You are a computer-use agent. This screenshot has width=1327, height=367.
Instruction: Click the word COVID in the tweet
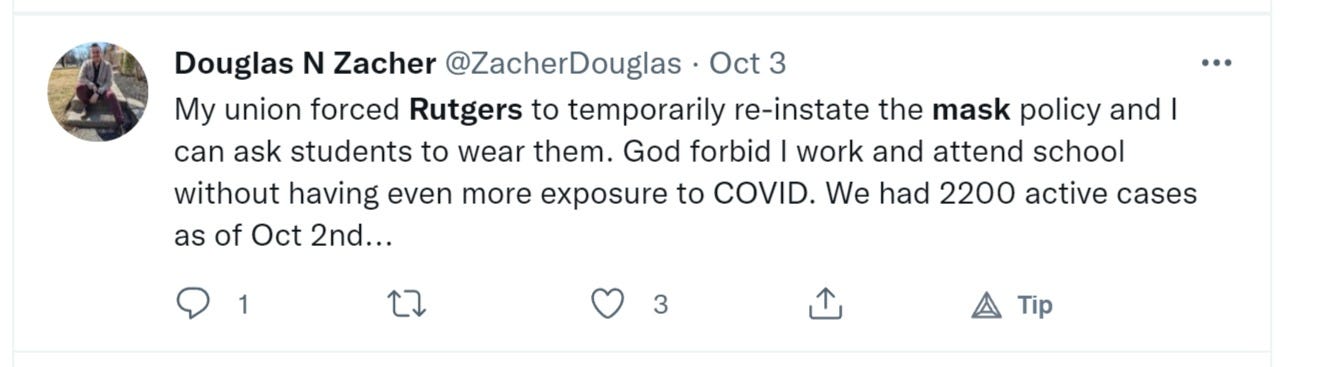(x=760, y=193)
